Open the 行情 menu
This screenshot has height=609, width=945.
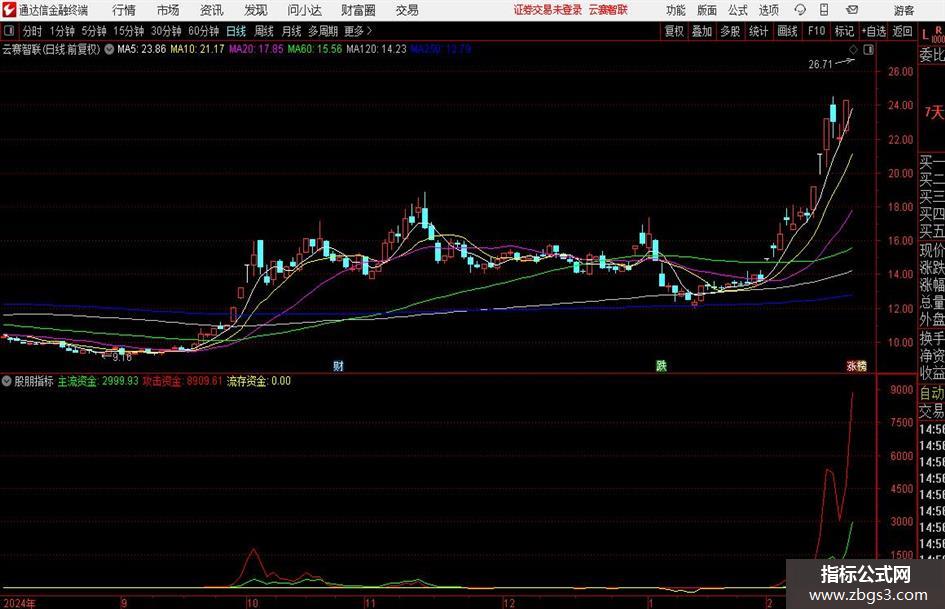[x=124, y=10]
